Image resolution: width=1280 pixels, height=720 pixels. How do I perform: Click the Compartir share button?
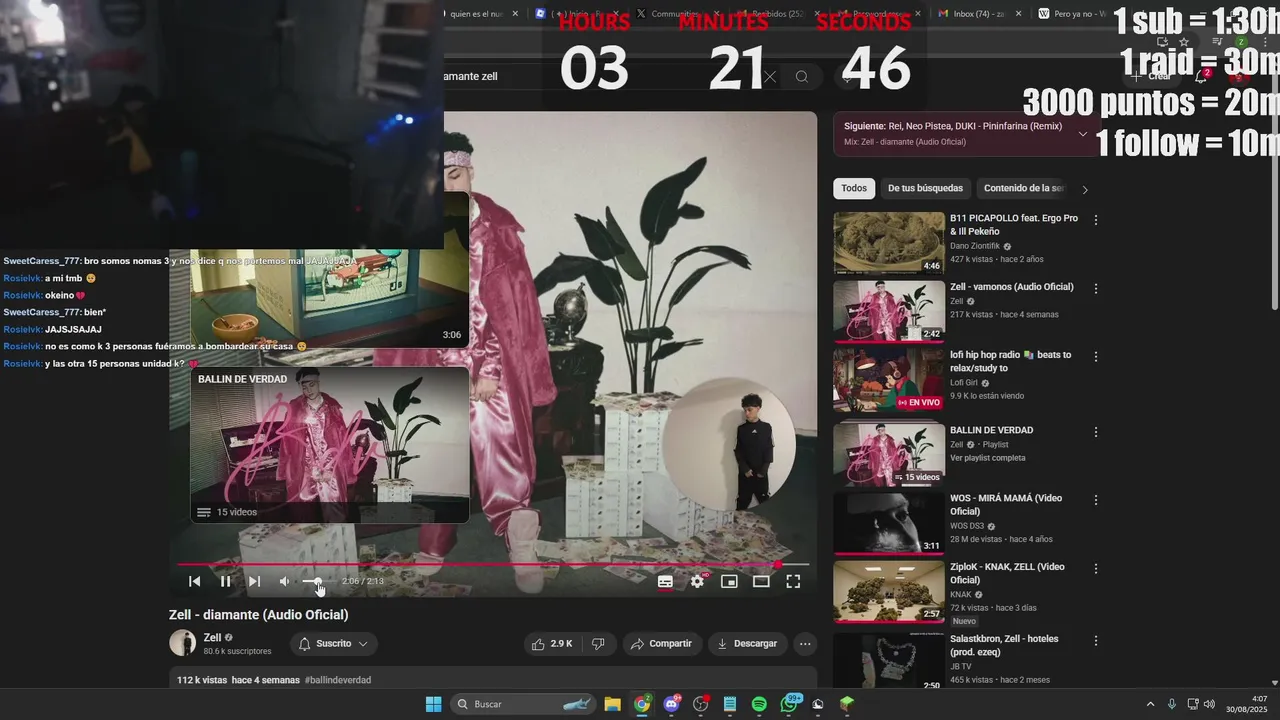pyautogui.click(x=661, y=644)
